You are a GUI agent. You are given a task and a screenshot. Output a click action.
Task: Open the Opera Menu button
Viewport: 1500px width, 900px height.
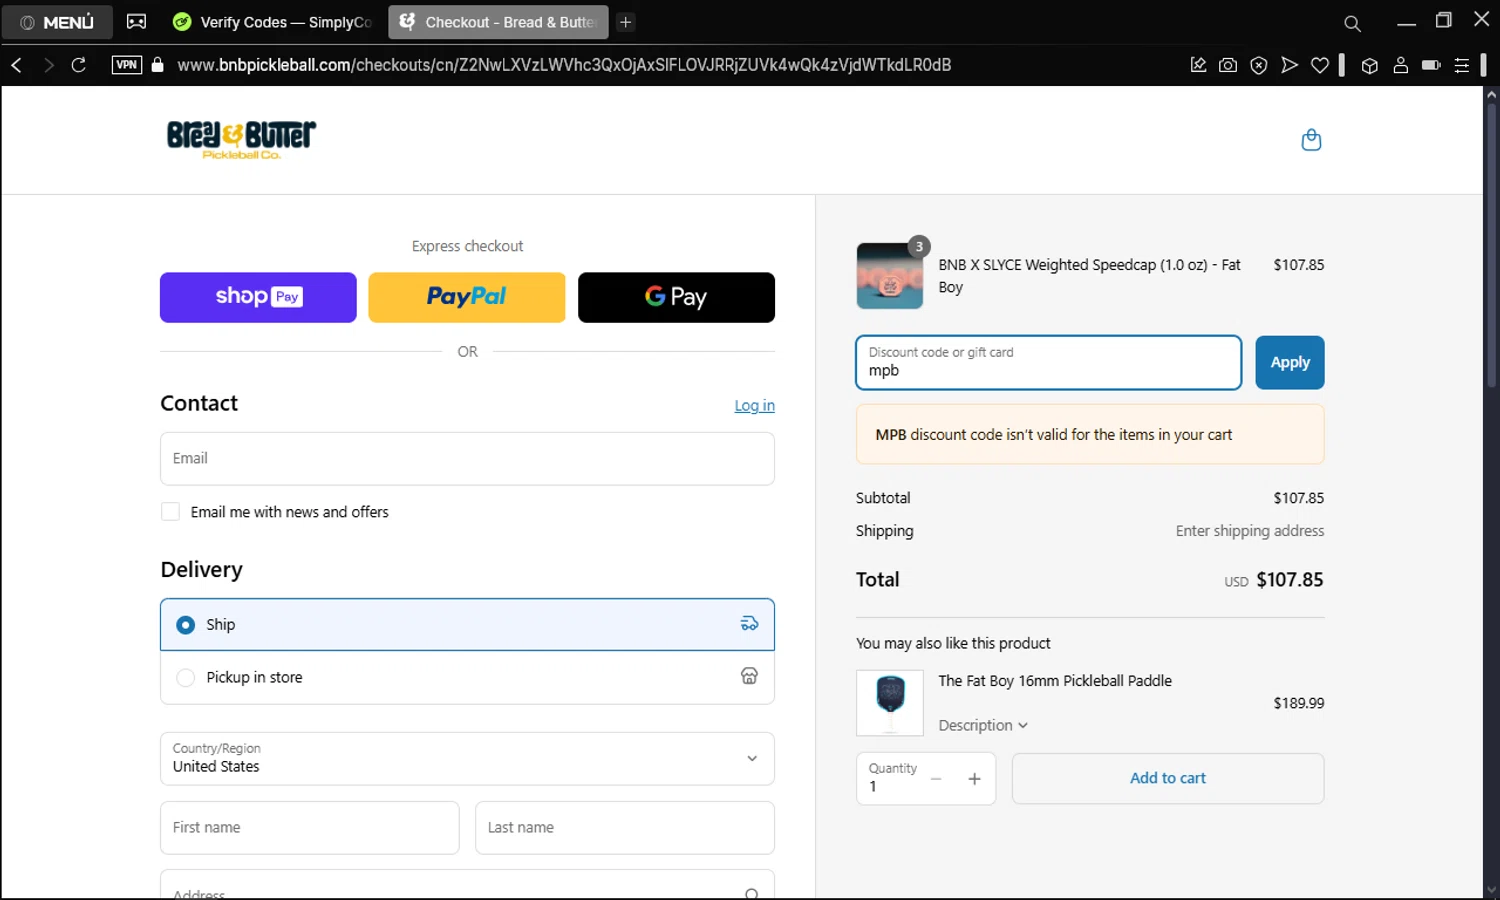pyautogui.click(x=57, y=22)
